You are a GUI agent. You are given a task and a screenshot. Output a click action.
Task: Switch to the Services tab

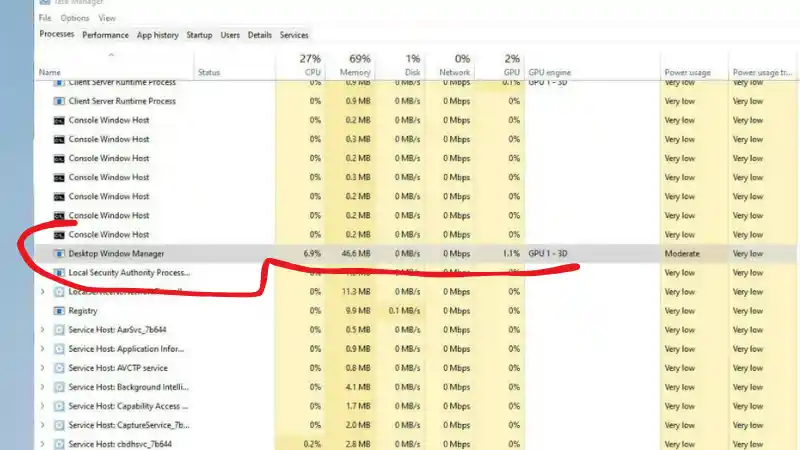tap(294, 35)
